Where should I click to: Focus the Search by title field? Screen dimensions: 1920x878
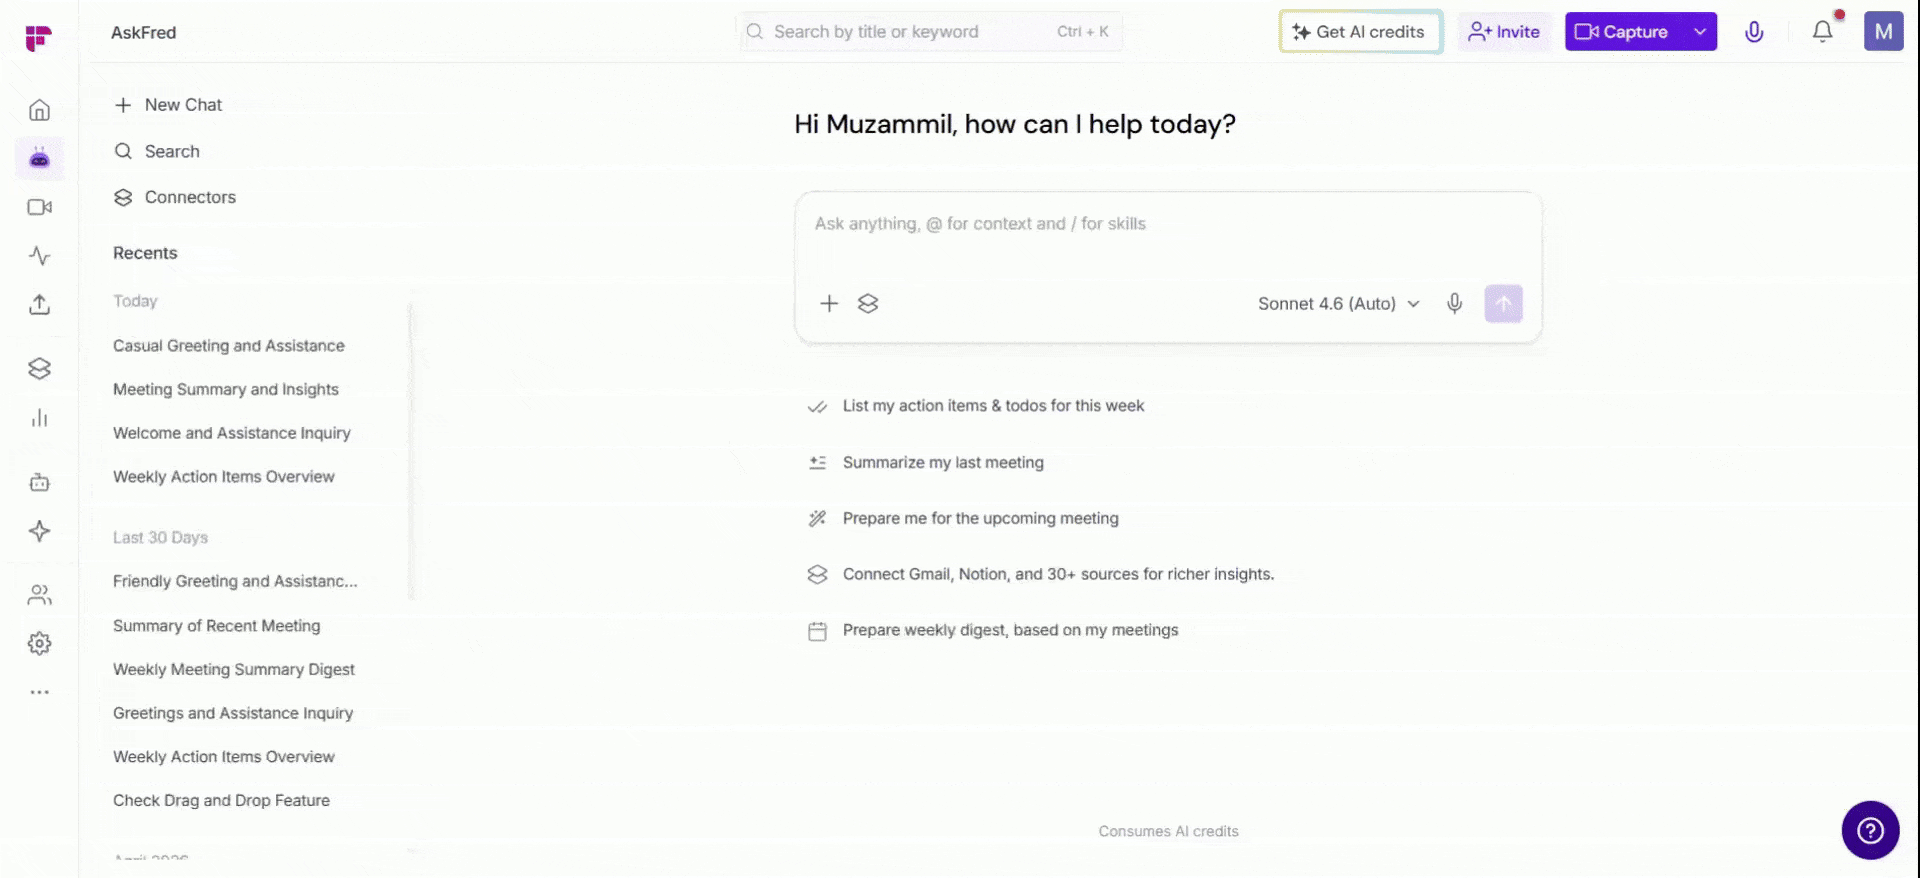tap(929, 32)
